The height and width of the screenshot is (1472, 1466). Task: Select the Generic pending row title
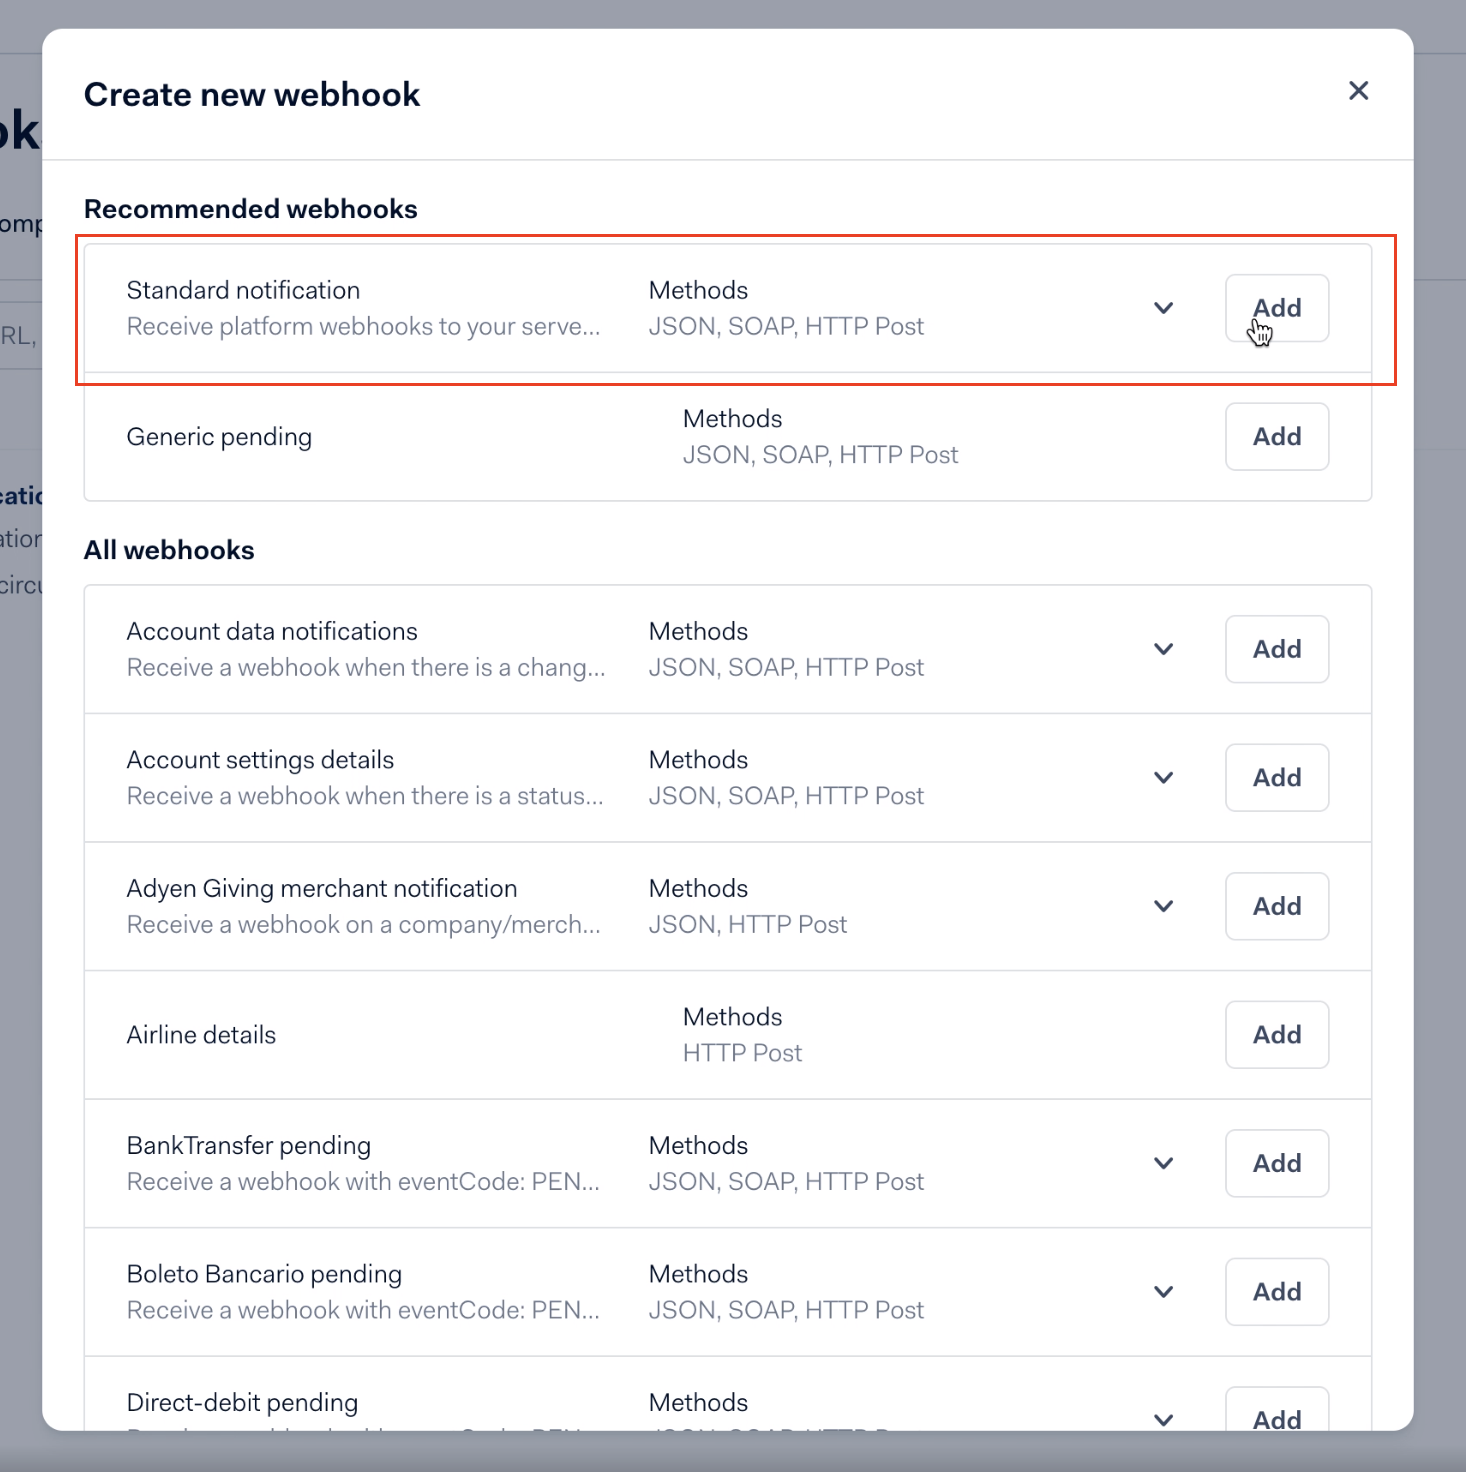(219, 437)
